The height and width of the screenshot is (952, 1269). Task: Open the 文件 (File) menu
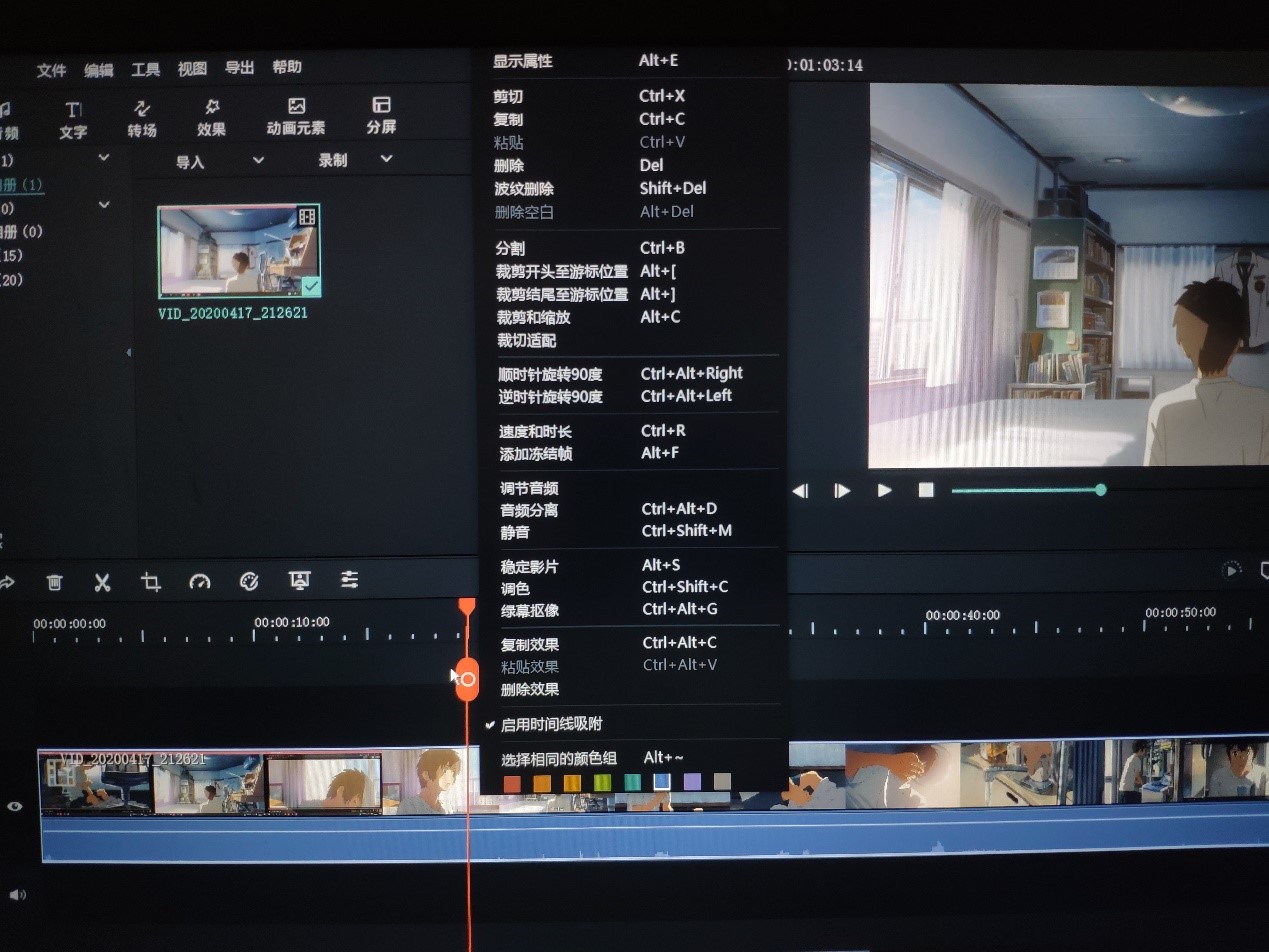[x=51, y=68]
